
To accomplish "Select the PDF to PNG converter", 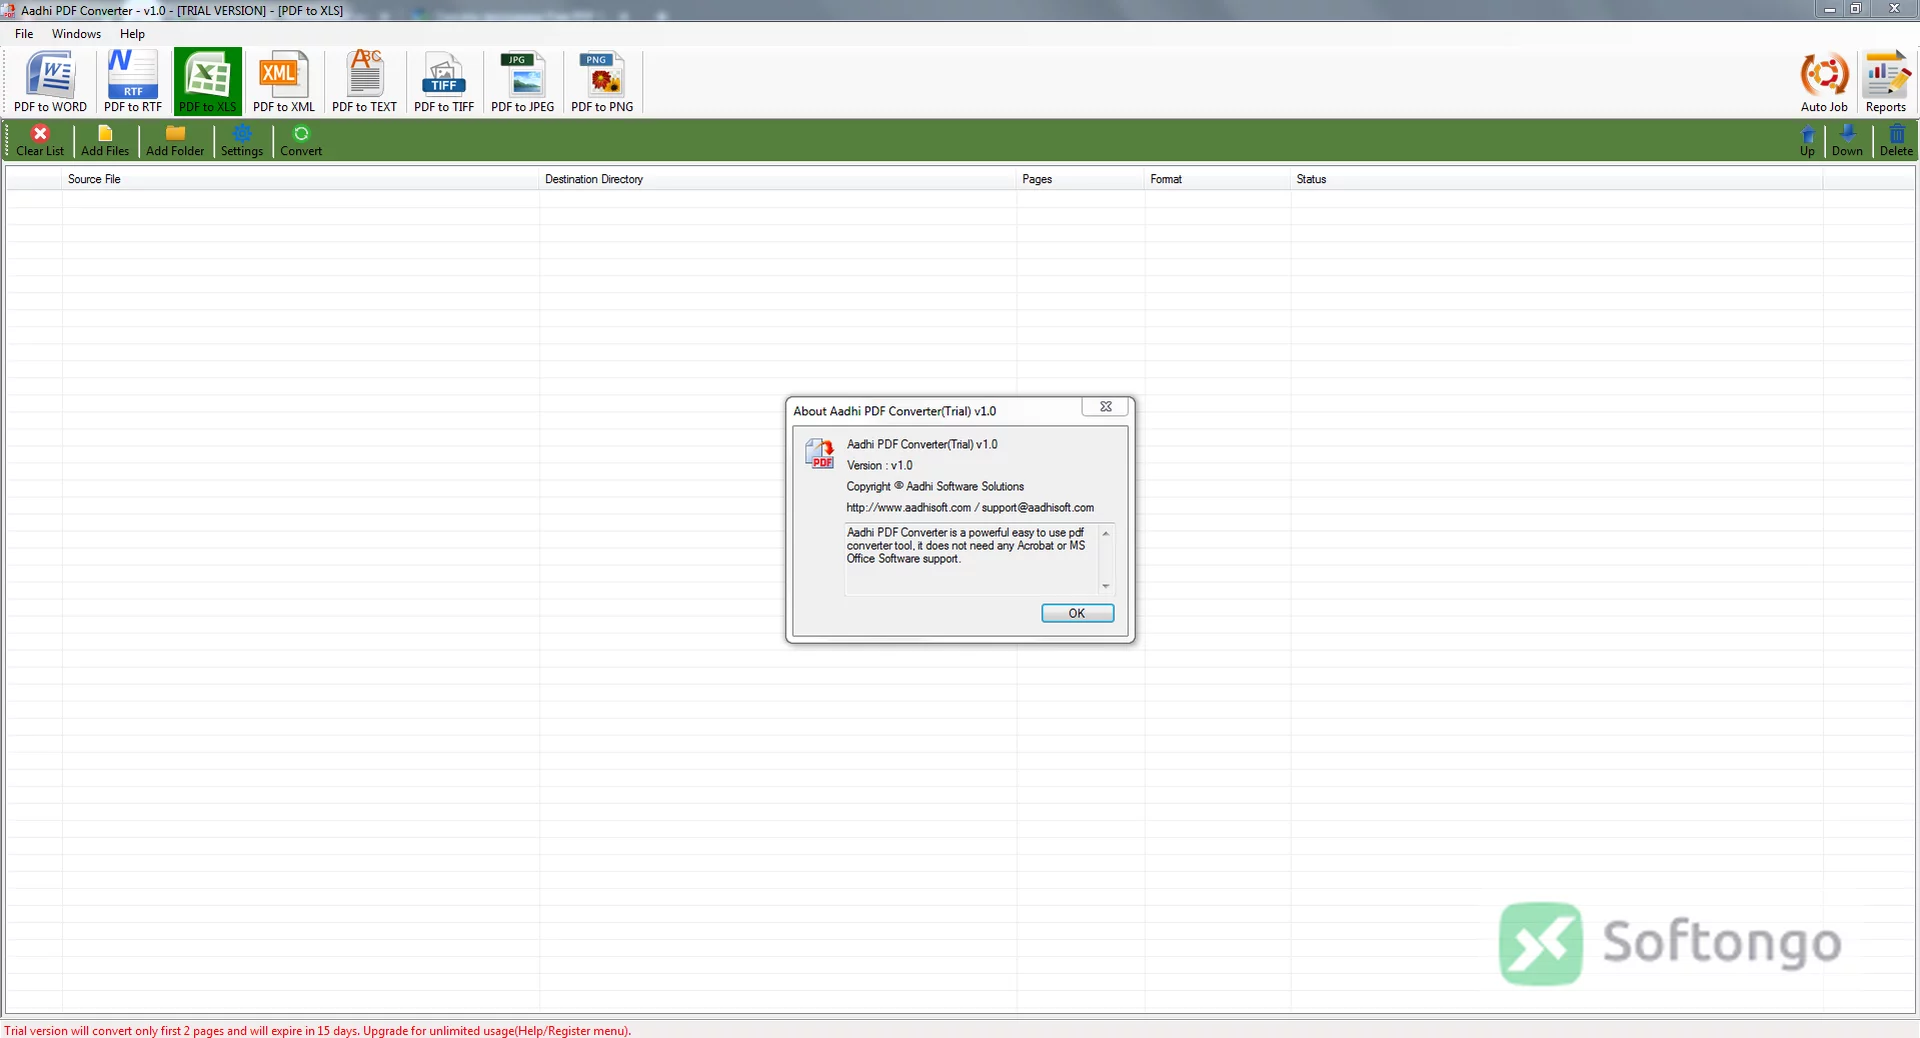I will [602, 81].
